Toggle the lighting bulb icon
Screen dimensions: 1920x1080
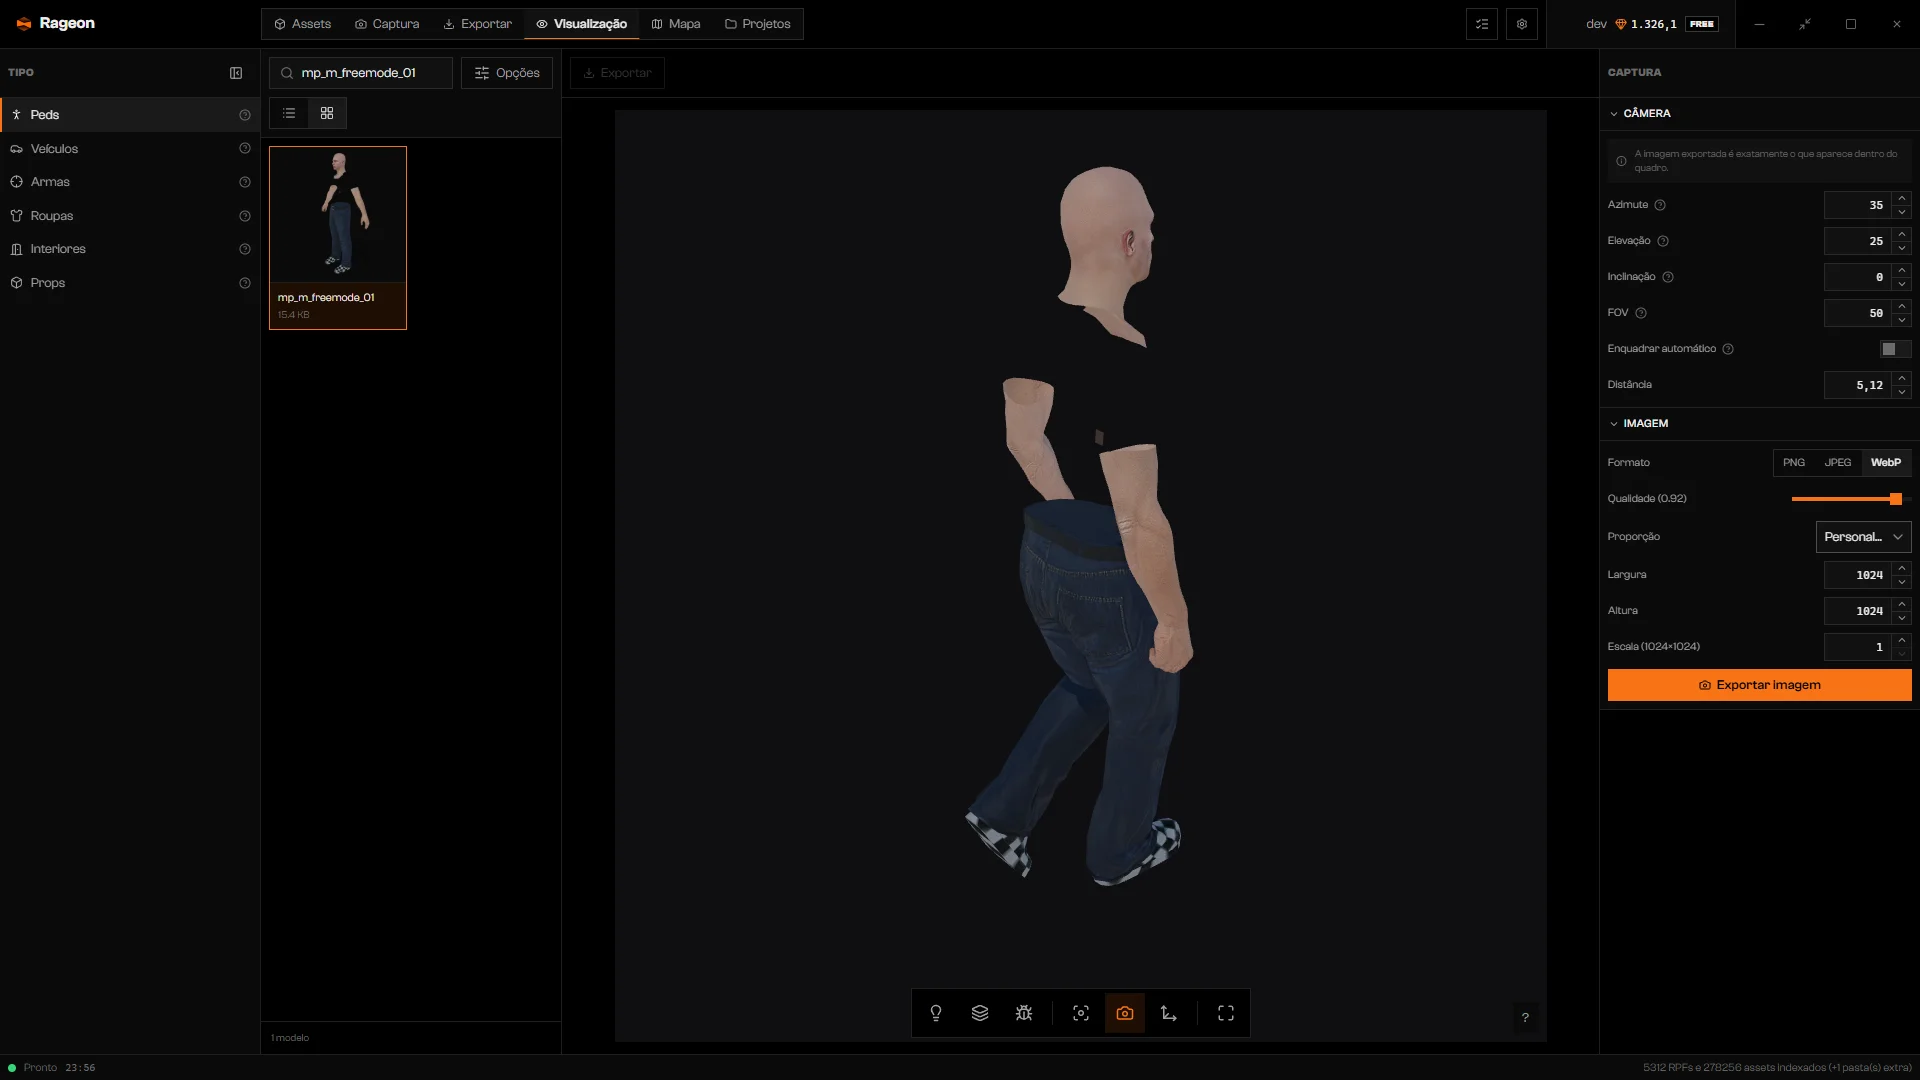coord(936,1013)
